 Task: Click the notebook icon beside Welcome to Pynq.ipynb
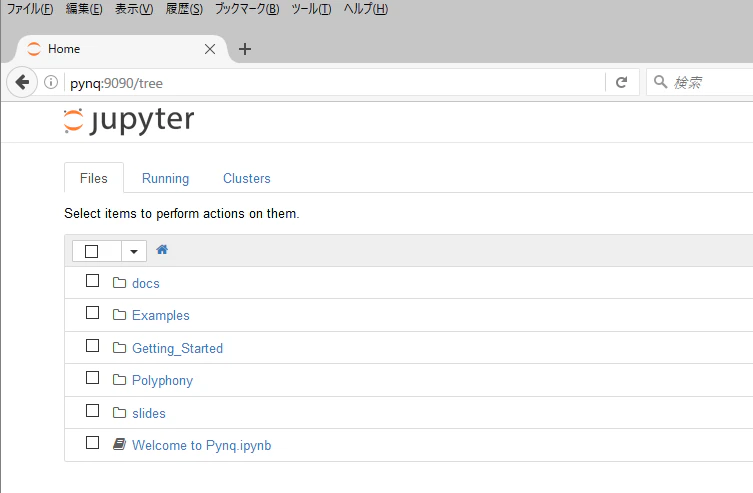pos(119,444)
